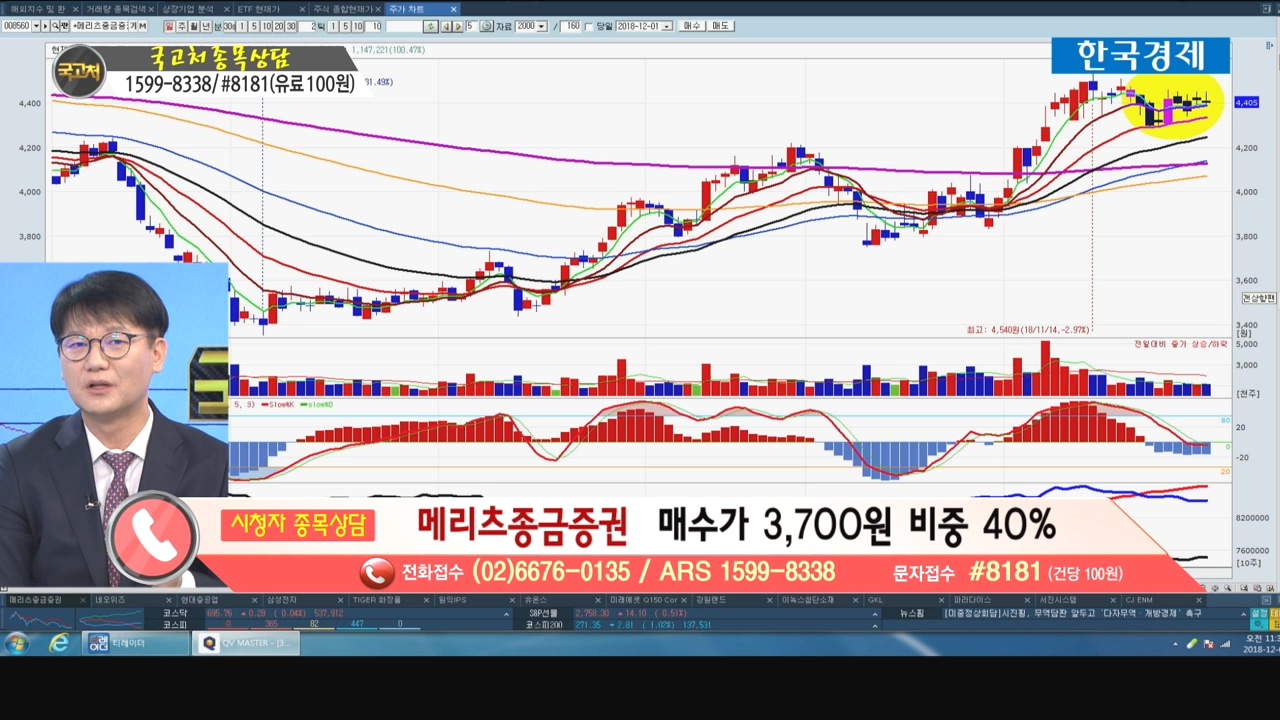
Task: Toggle the 당일 checkbox
Action: [x=588, y=26]
